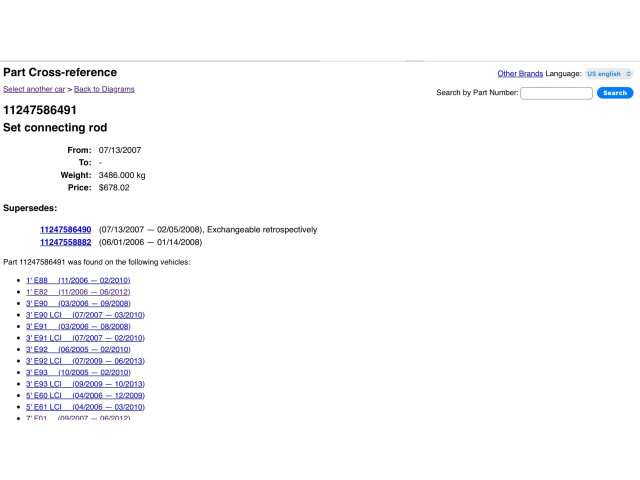
Task: Open superseded part 11247586490
Action: (x=66, y=229)
